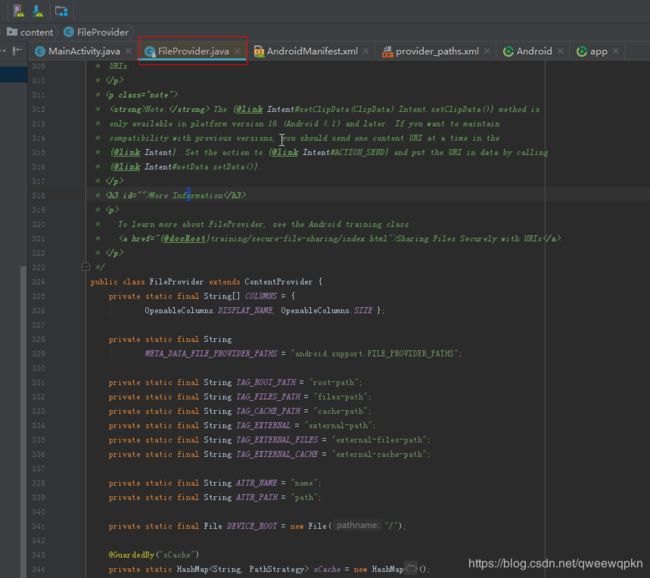
Task: Click the TAG_FILES_PATH constant
Action: click(x=268, y=397)
